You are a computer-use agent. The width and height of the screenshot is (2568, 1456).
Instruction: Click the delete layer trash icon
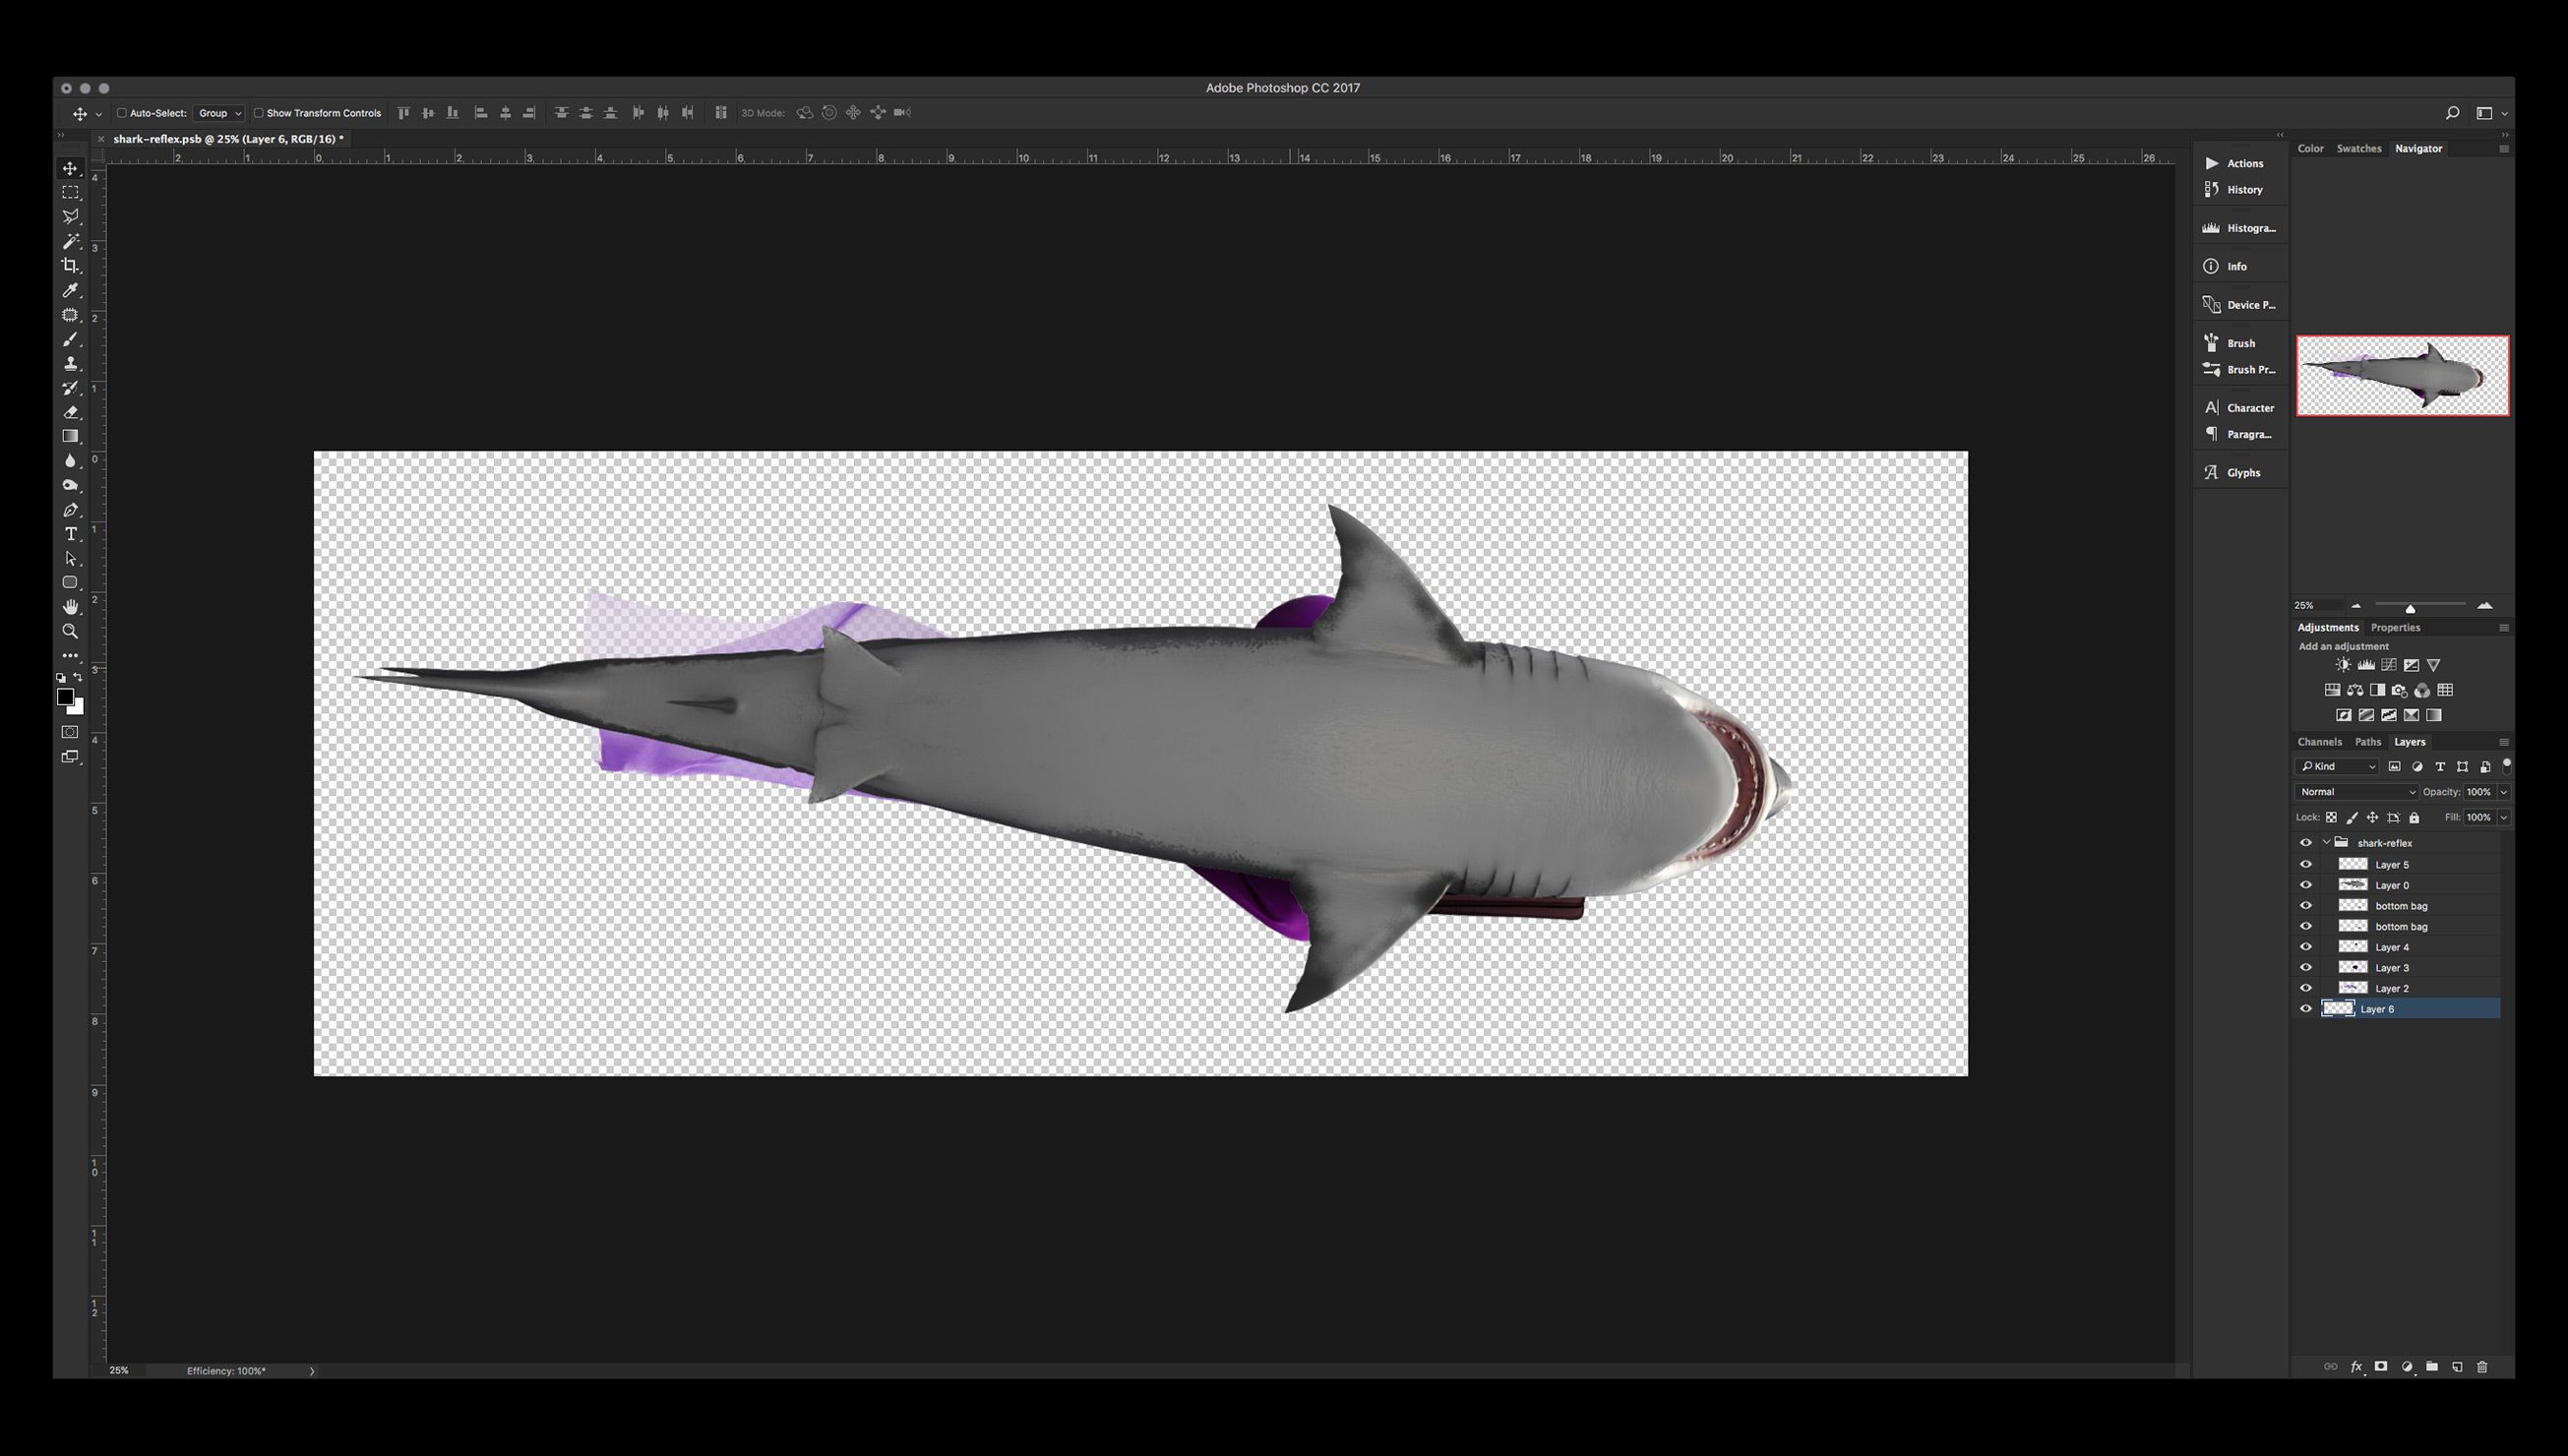(x=2482, y=1366)
